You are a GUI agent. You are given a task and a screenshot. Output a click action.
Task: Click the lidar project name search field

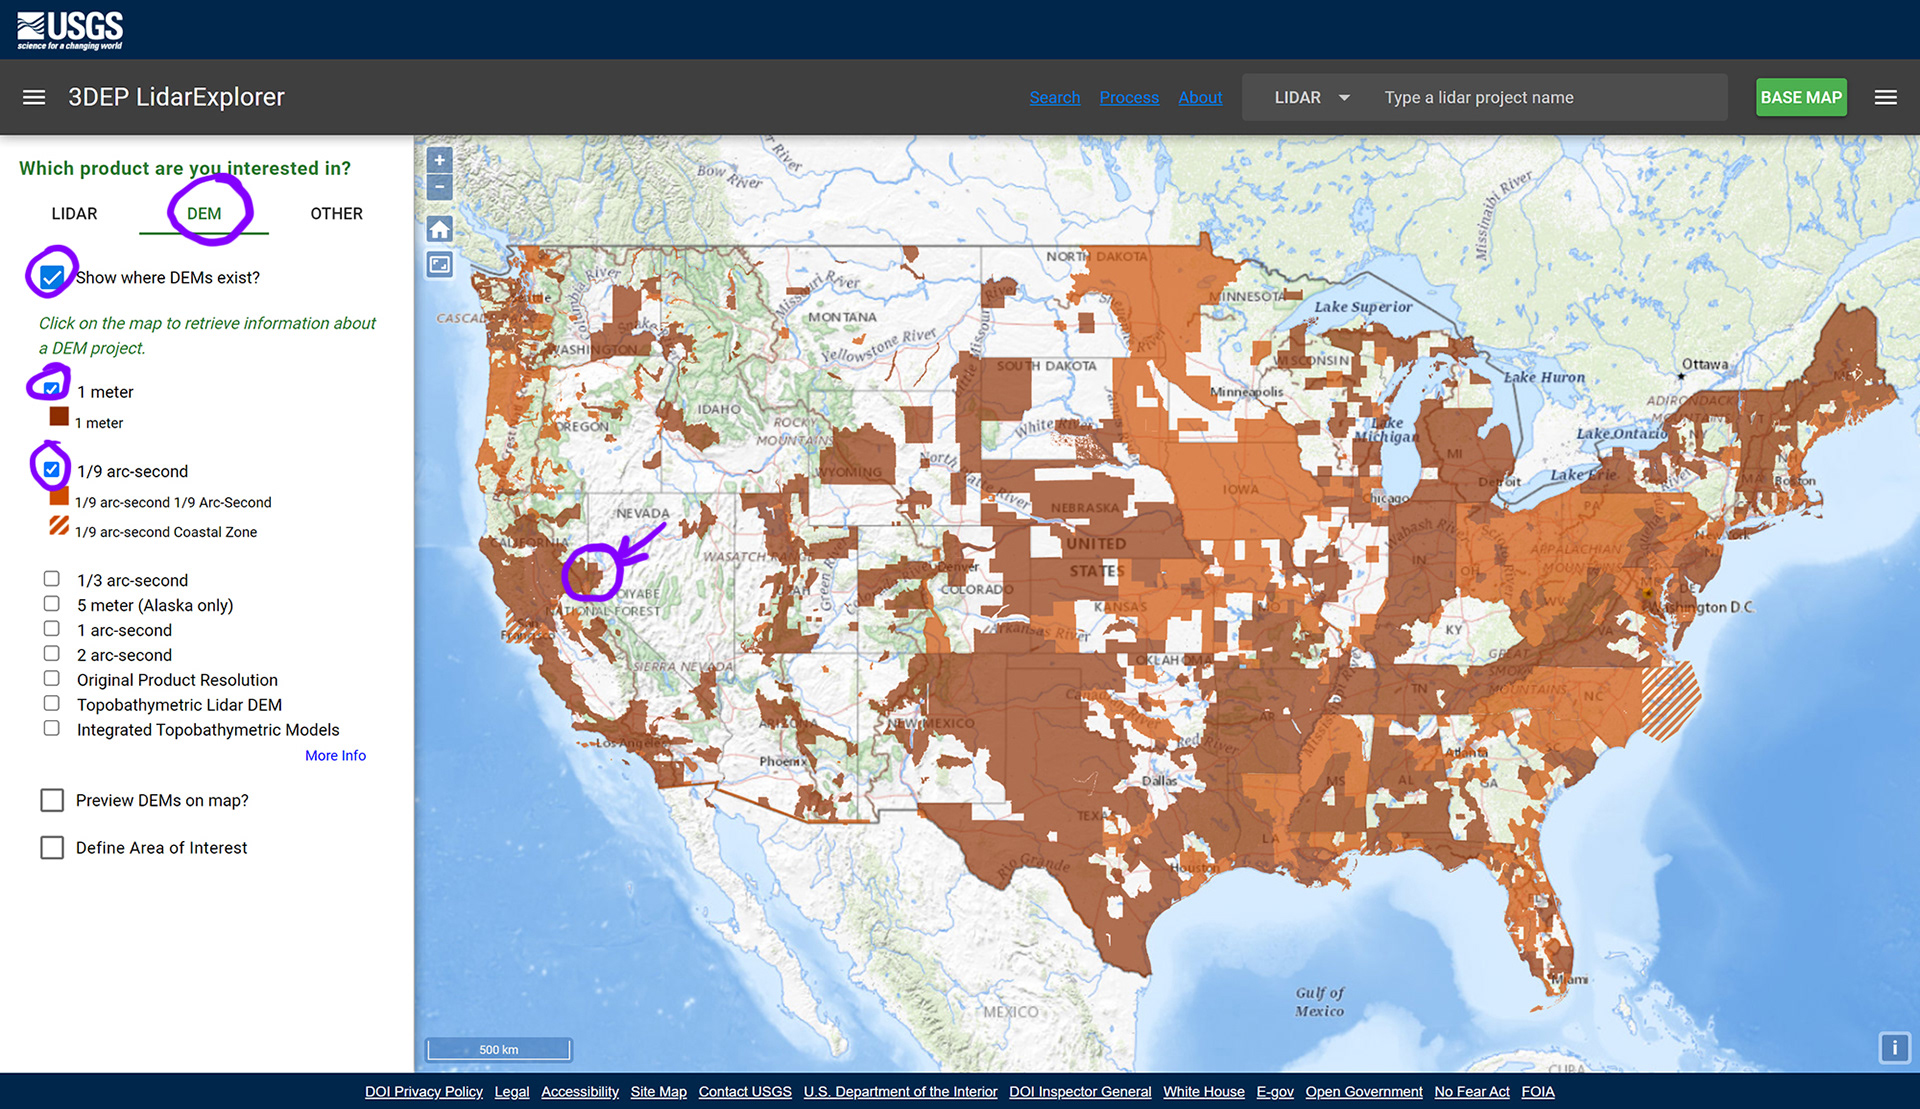coord(1548,97)
